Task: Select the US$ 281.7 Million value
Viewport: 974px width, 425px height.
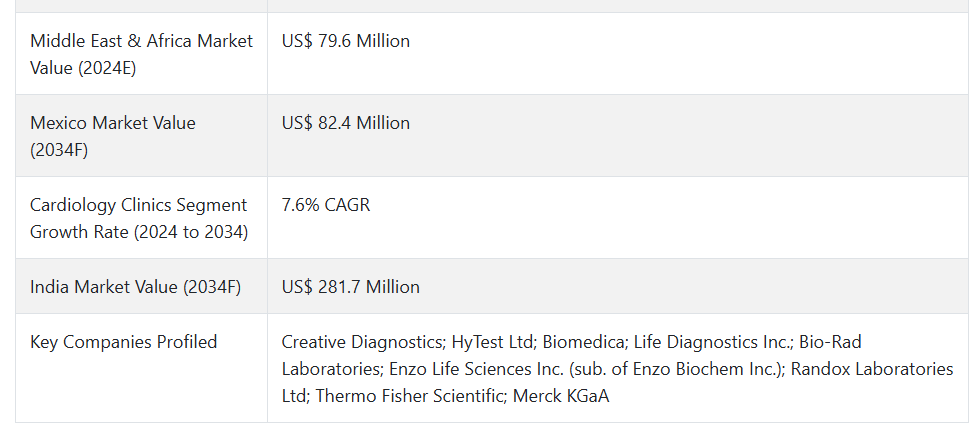Action: coord(350,287)
